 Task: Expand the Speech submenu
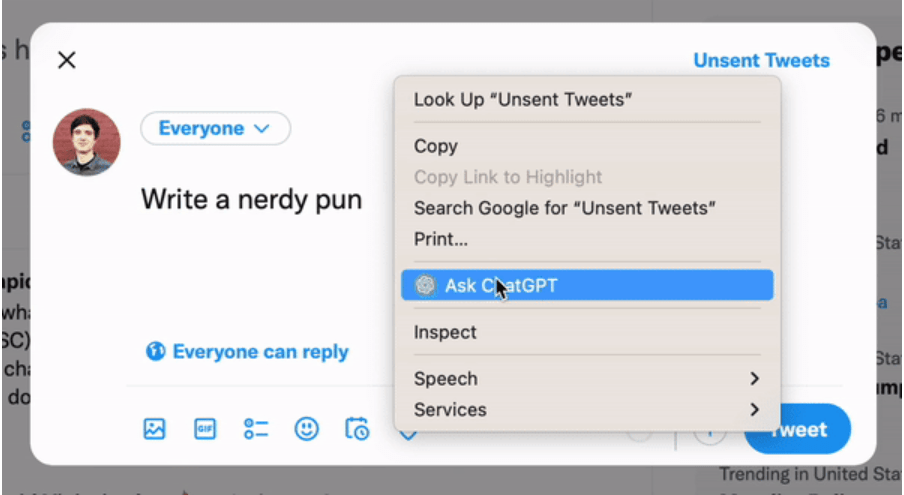[x=587, y=379]
